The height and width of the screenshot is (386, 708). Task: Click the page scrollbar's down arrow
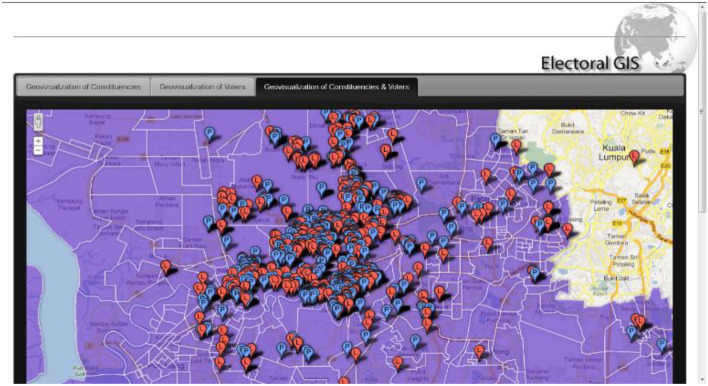[x=701, y=380]
